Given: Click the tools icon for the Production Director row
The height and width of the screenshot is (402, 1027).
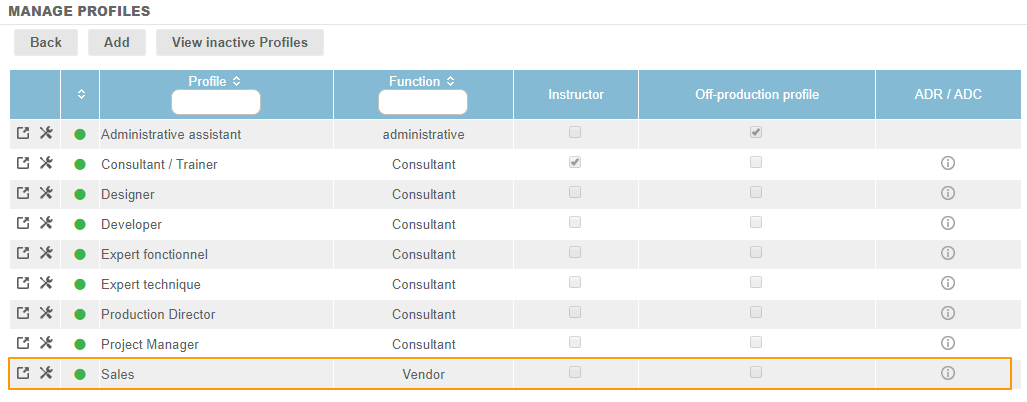Looking at the screenshot, I should (x=45, y=313).
